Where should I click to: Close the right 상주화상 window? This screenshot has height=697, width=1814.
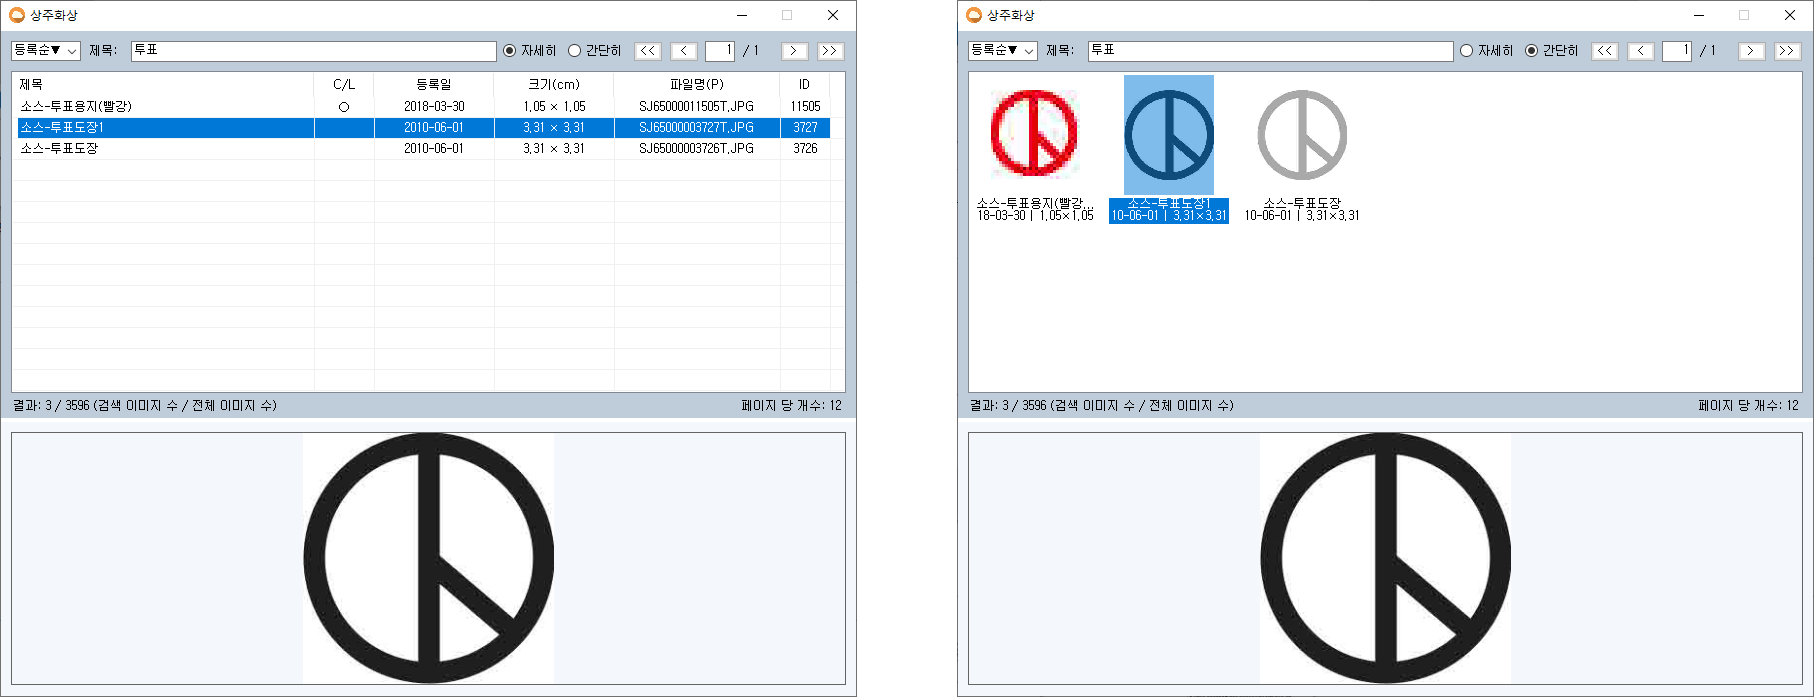click(x=1790, y=15)
